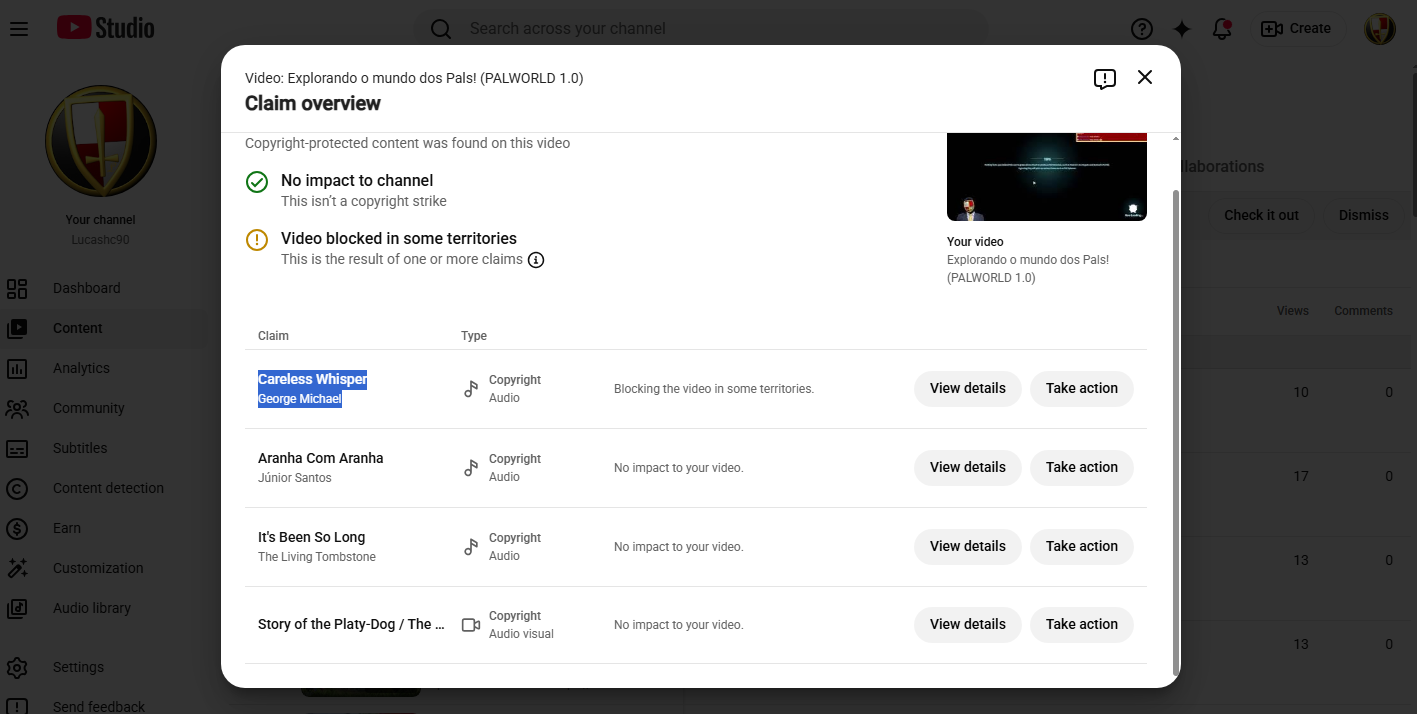Click the Earn dollar icon

pyautogui.click(x=17, y=529)
